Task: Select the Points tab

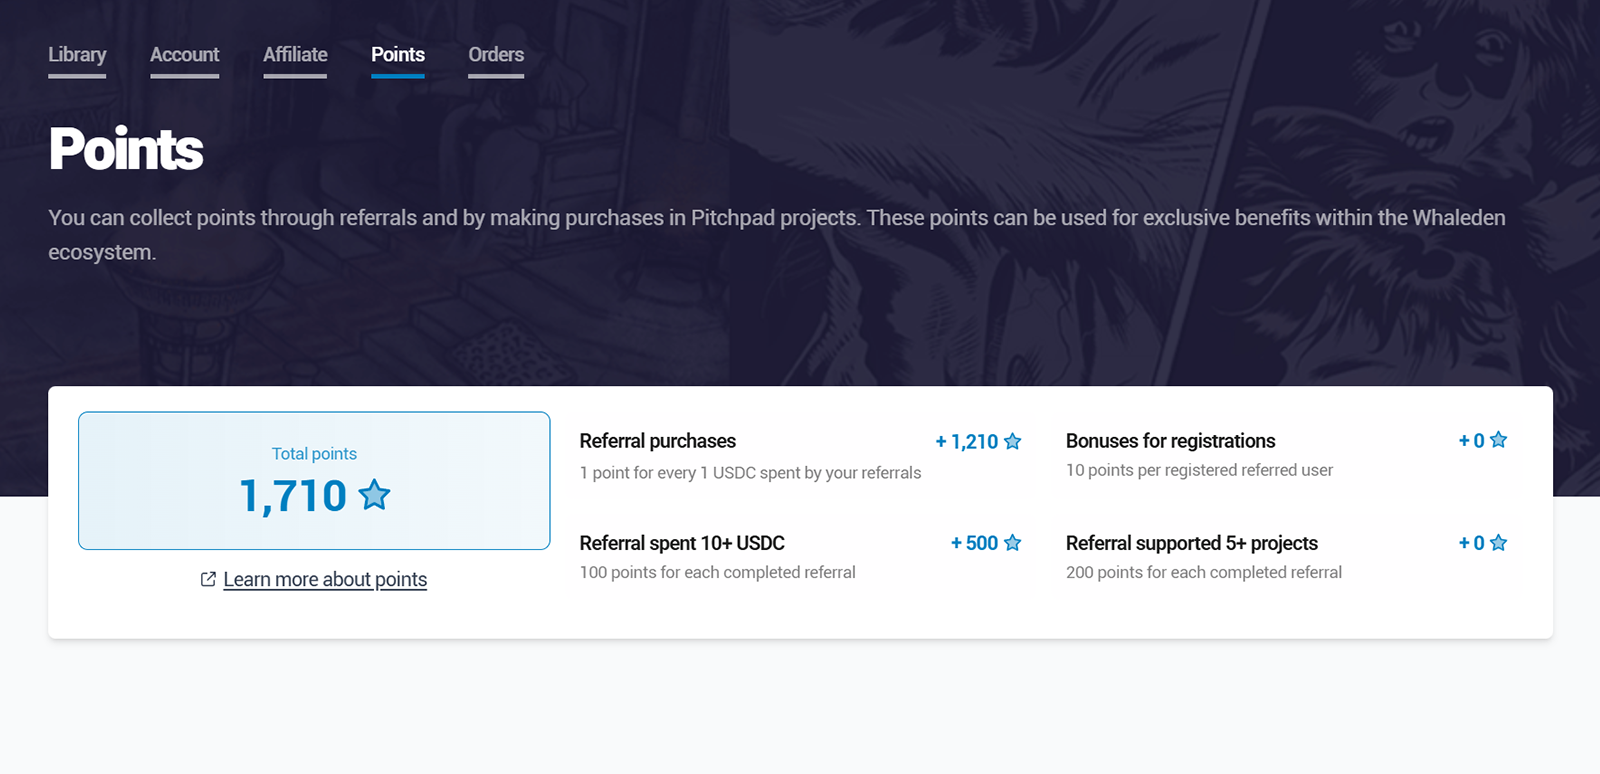Action: (x=398, y=55)
